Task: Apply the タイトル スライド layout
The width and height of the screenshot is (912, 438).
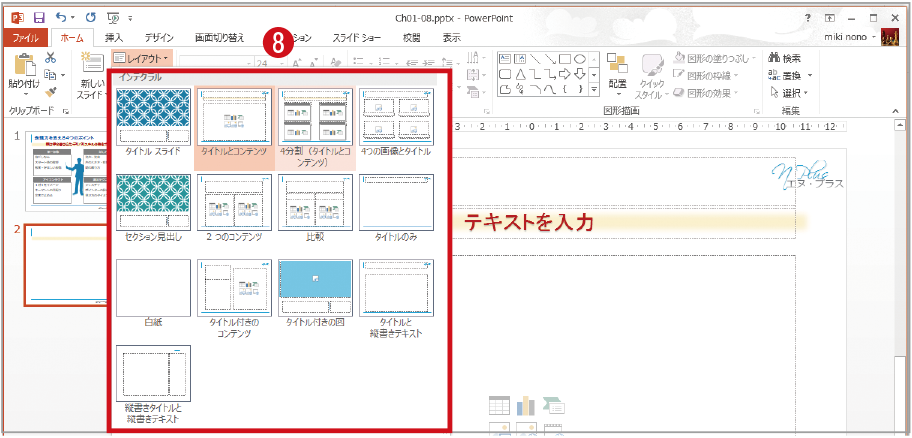Action: tap(154, 123)
